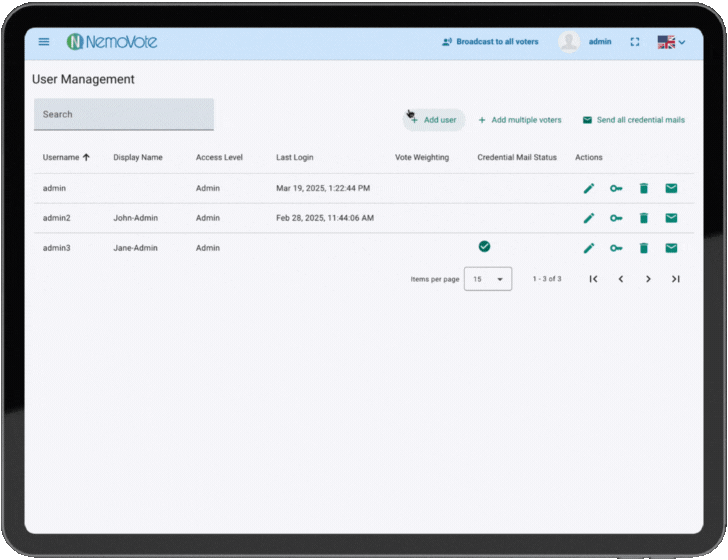Image resolution: width=728 pixels, height=560 pixels.
Task: Expand the Items per page dropdown
Action: point(488,279)
